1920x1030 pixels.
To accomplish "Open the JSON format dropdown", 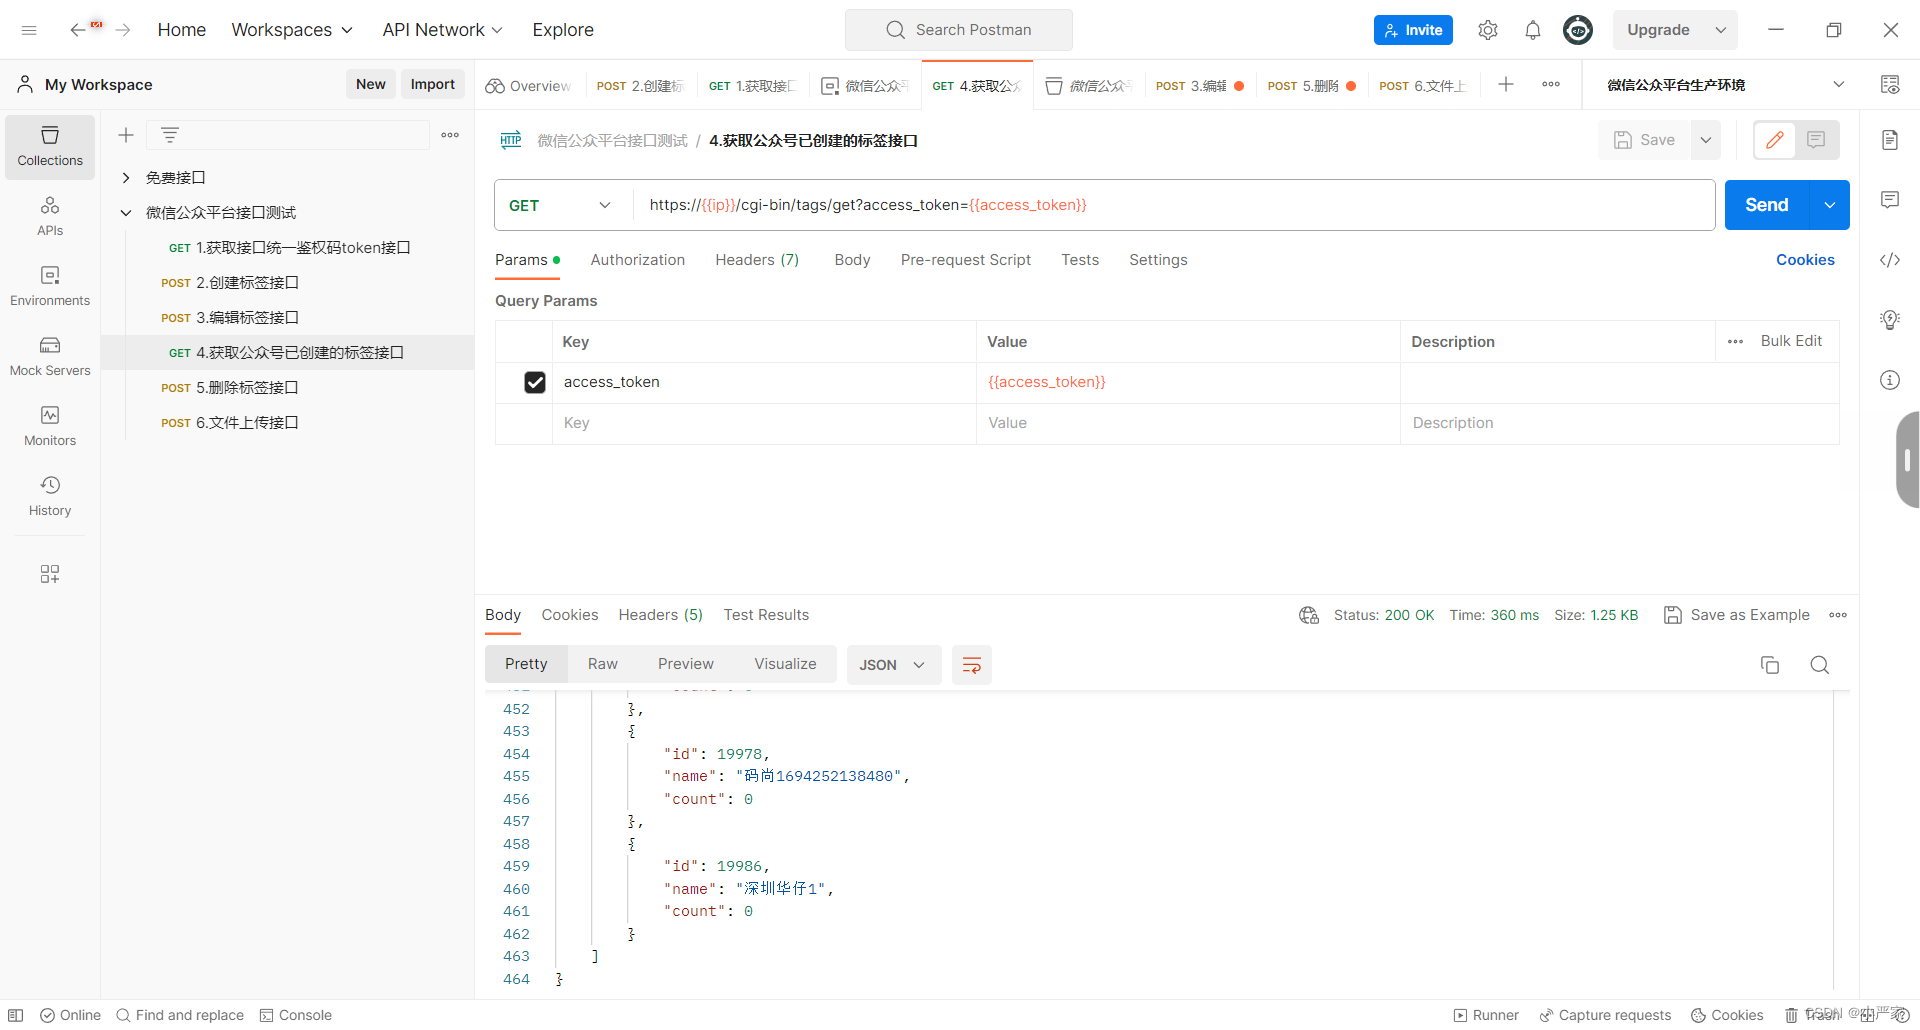I will [x=893, y=665].
